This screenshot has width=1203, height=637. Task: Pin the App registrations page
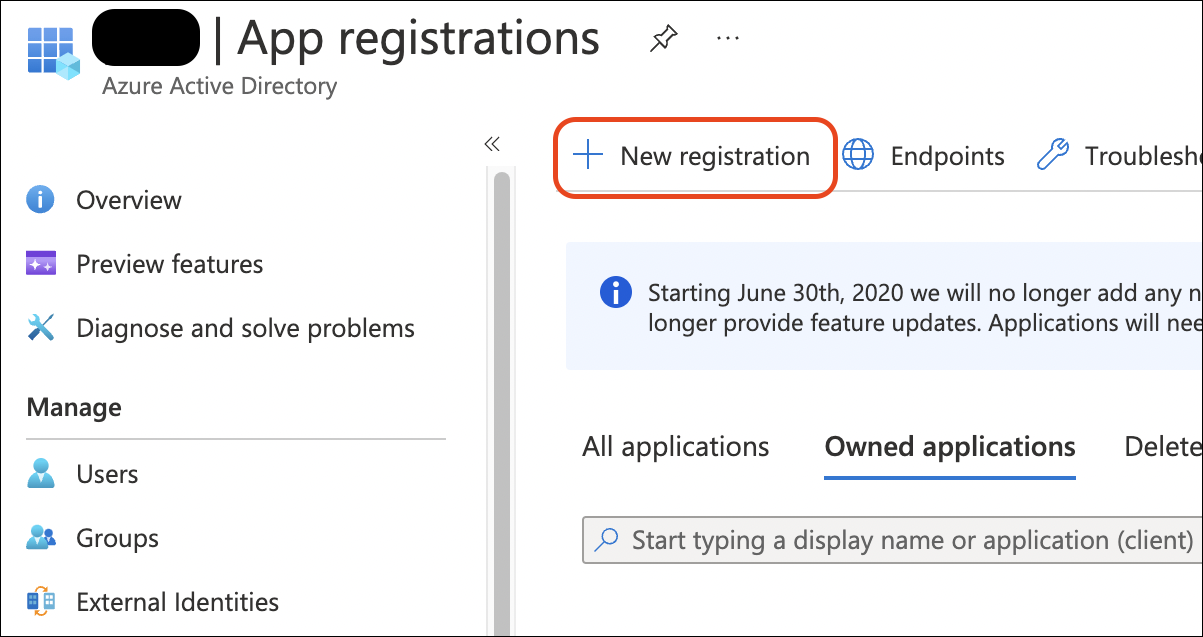662,37
